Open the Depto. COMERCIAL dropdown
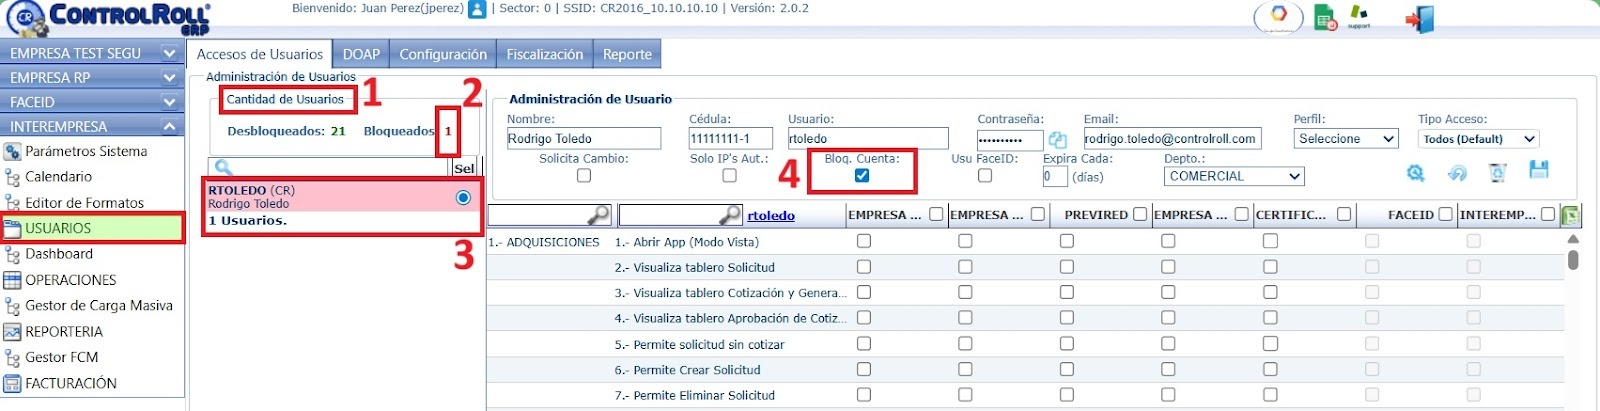1600x411 pixels. [1235, 177]
